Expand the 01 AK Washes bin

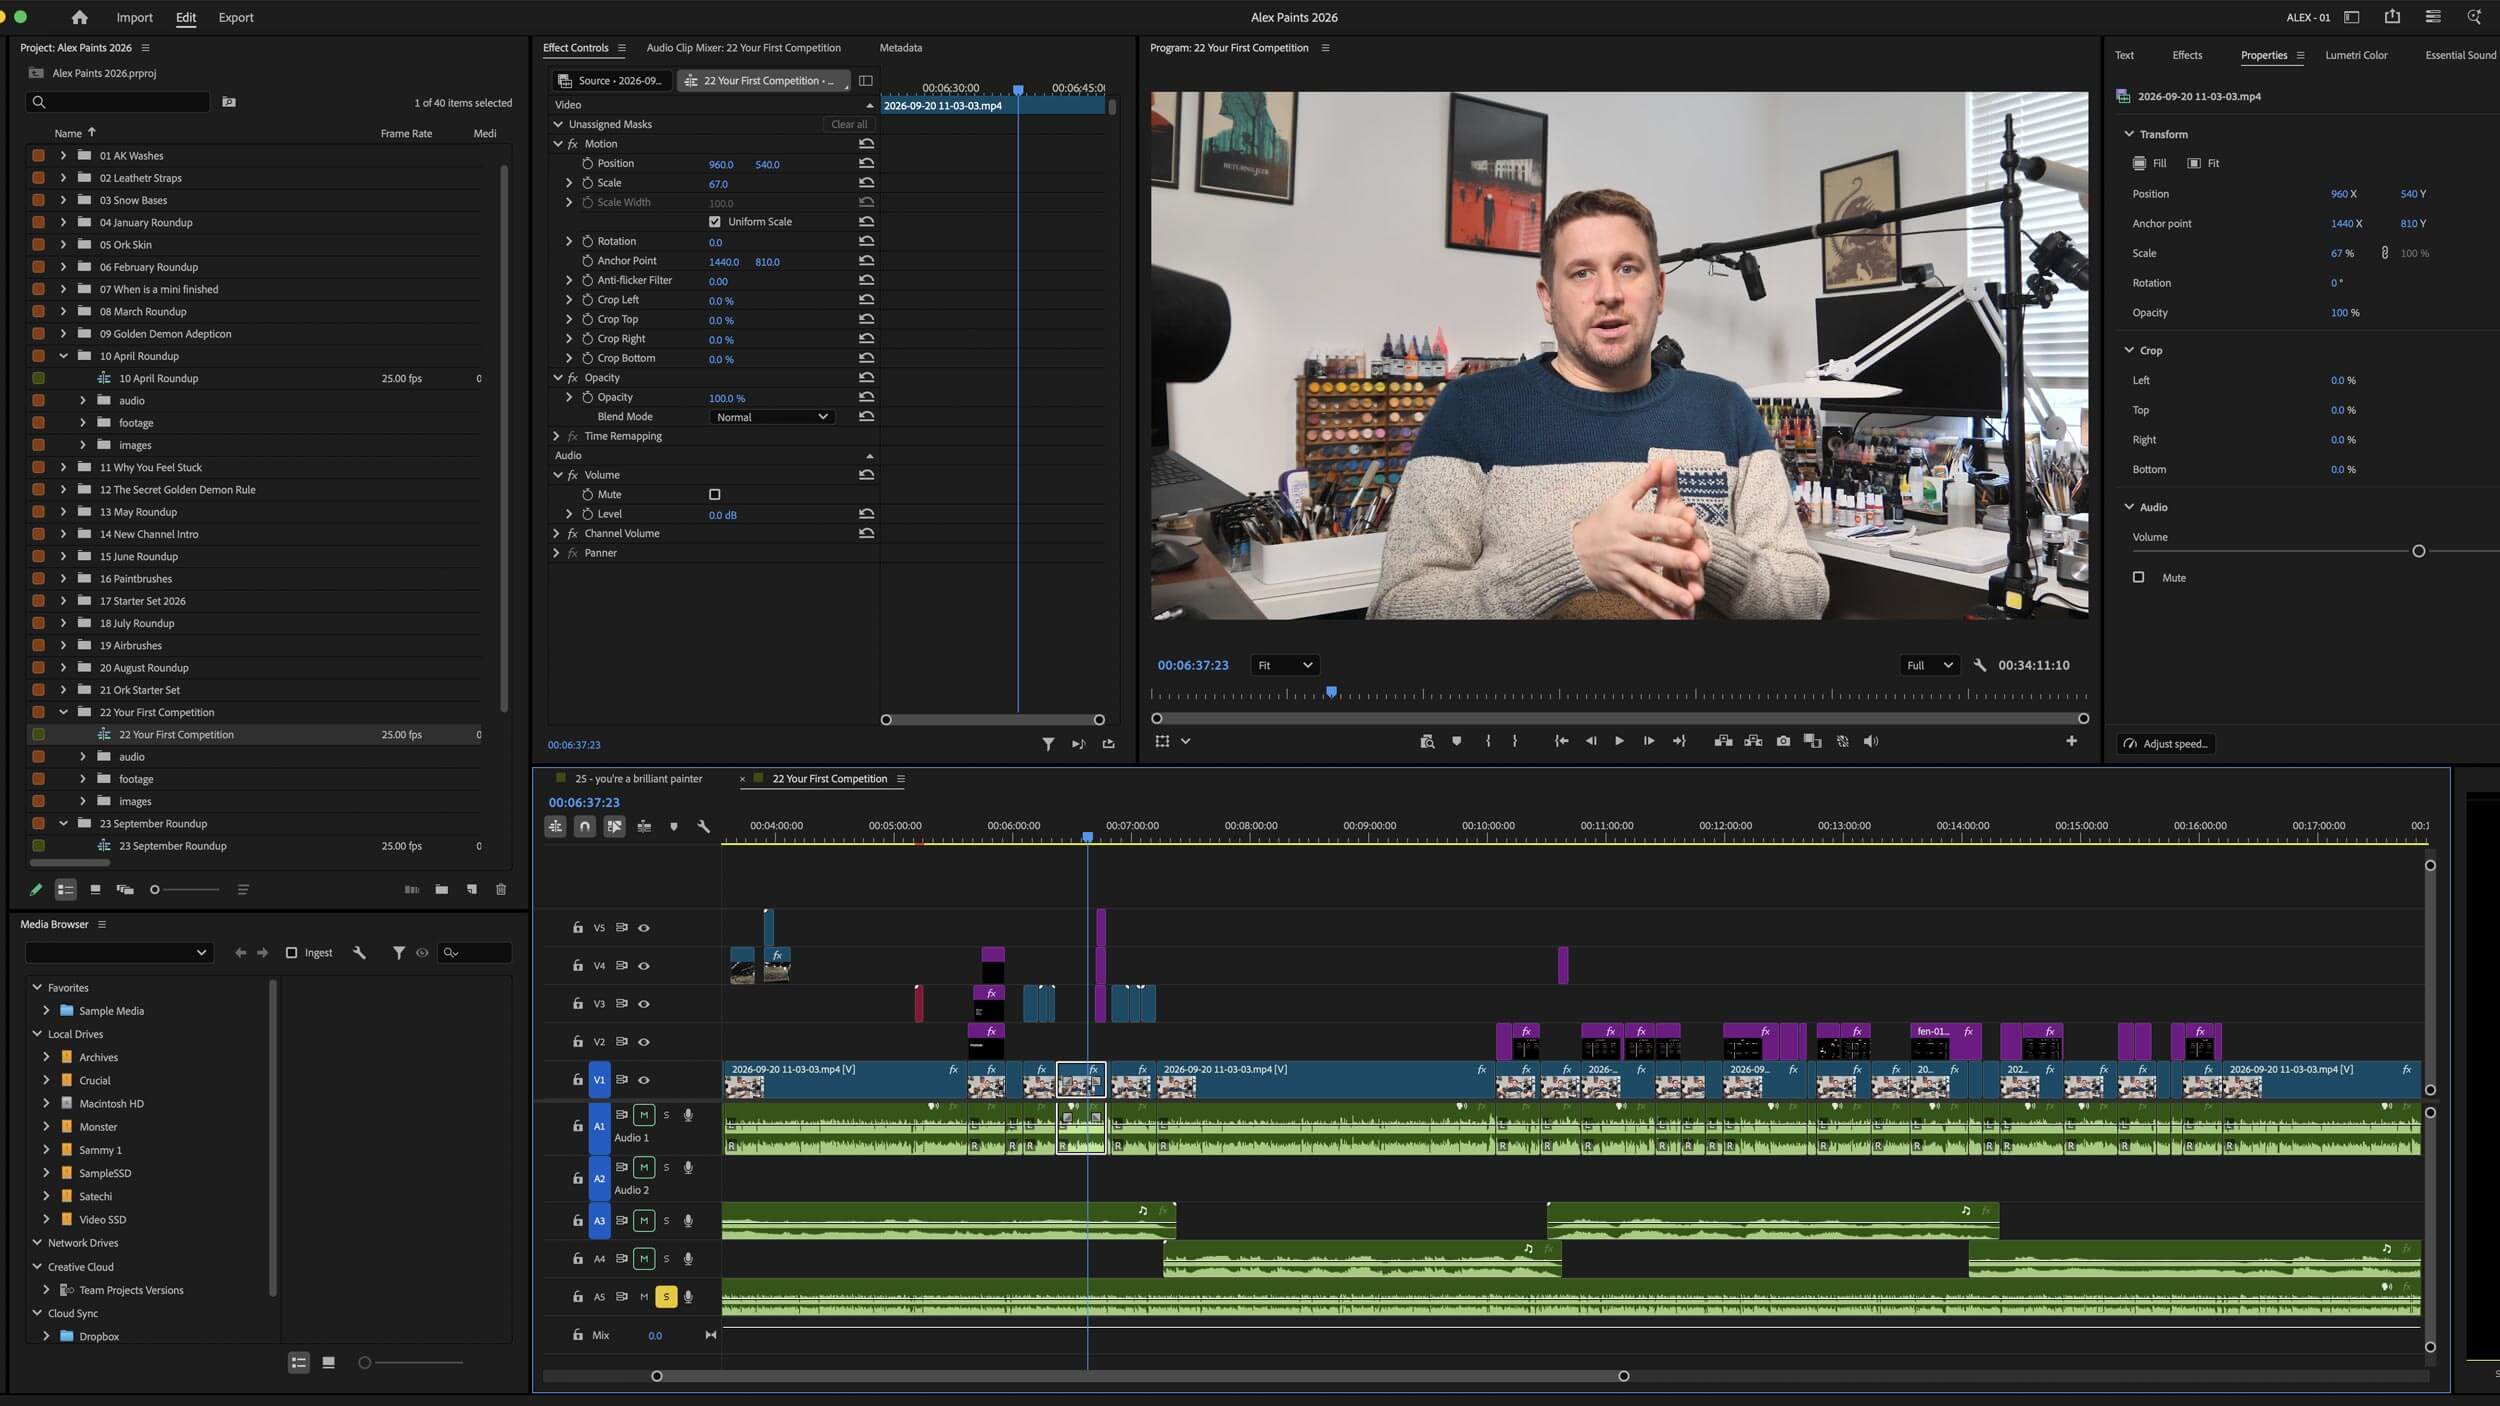coord(63,156)
